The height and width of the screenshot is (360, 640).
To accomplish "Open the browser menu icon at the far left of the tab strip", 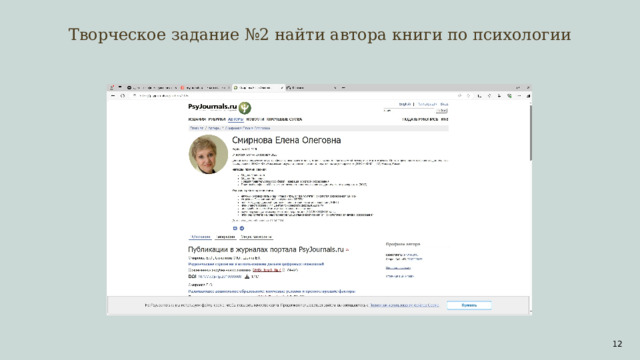I will coord(112,87).
